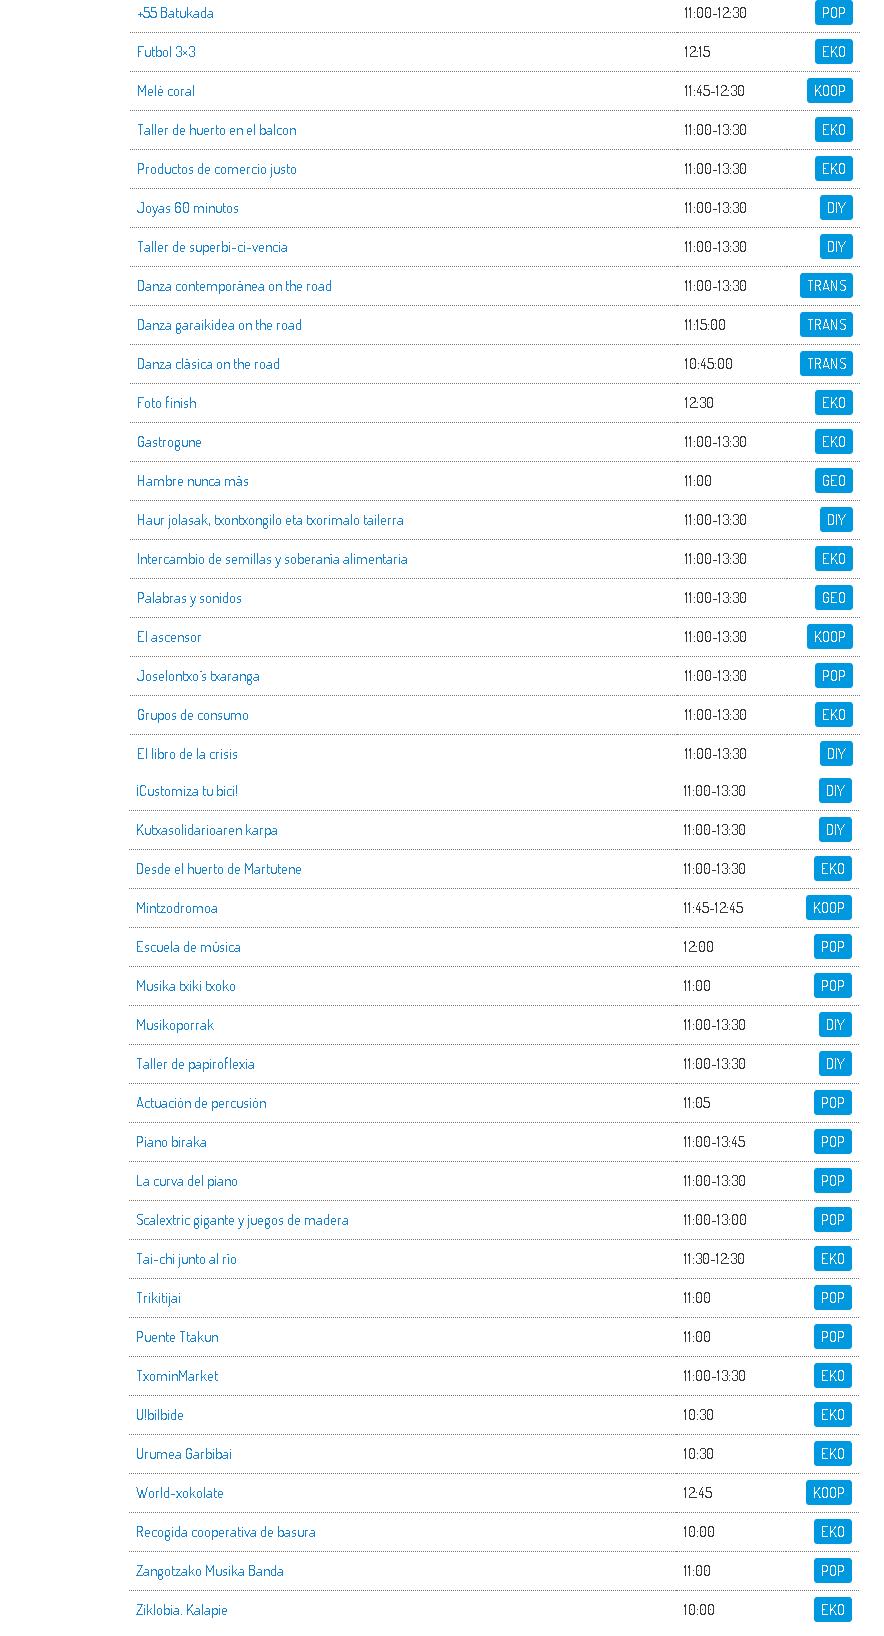The image size is (884, 1636).
Task: Open the '+55 Batukada' event link
Action: pos(175,13)
